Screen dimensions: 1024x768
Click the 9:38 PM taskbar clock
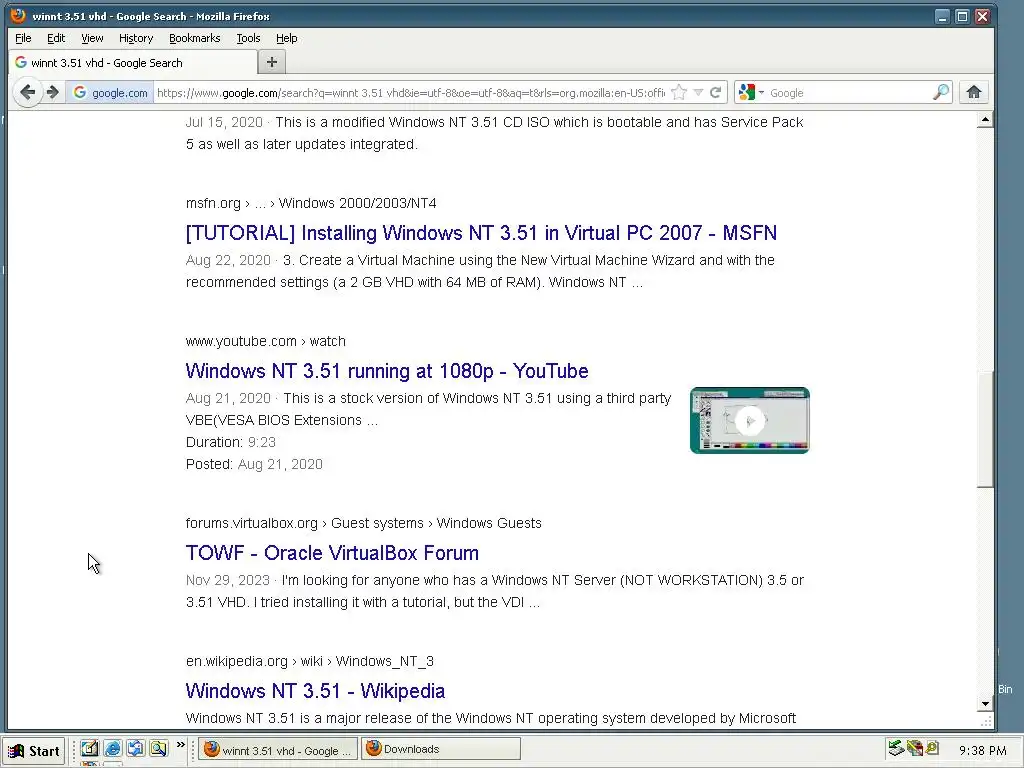[x=982, y=750]
